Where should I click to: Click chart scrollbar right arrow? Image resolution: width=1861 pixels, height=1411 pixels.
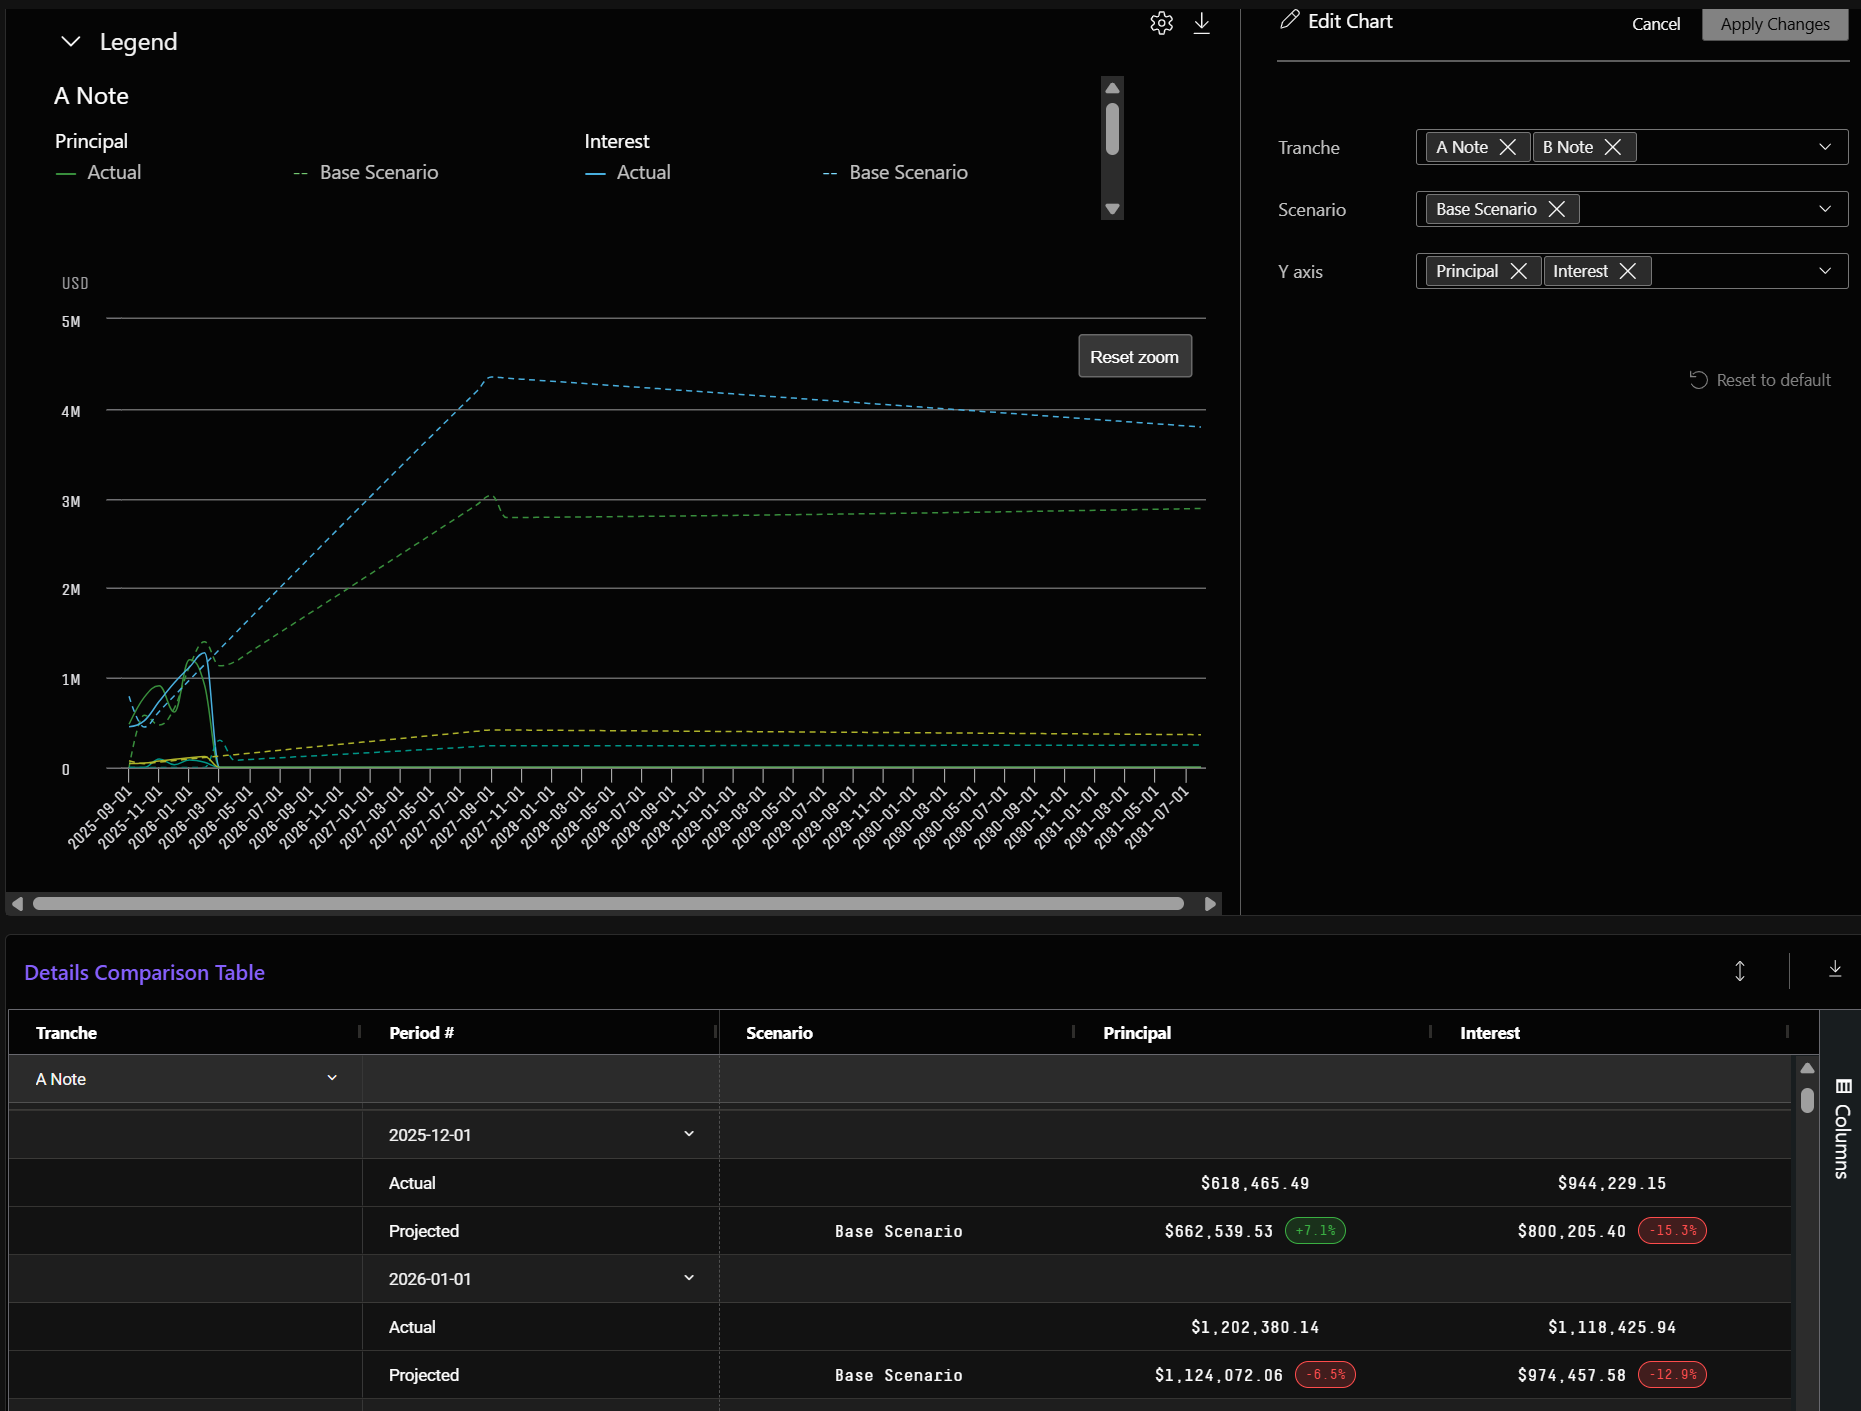coord(1210,904)
